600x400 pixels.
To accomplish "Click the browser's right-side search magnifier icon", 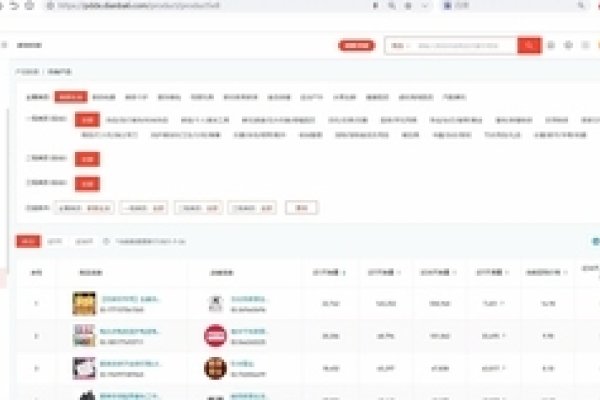I will pos(581,5).
